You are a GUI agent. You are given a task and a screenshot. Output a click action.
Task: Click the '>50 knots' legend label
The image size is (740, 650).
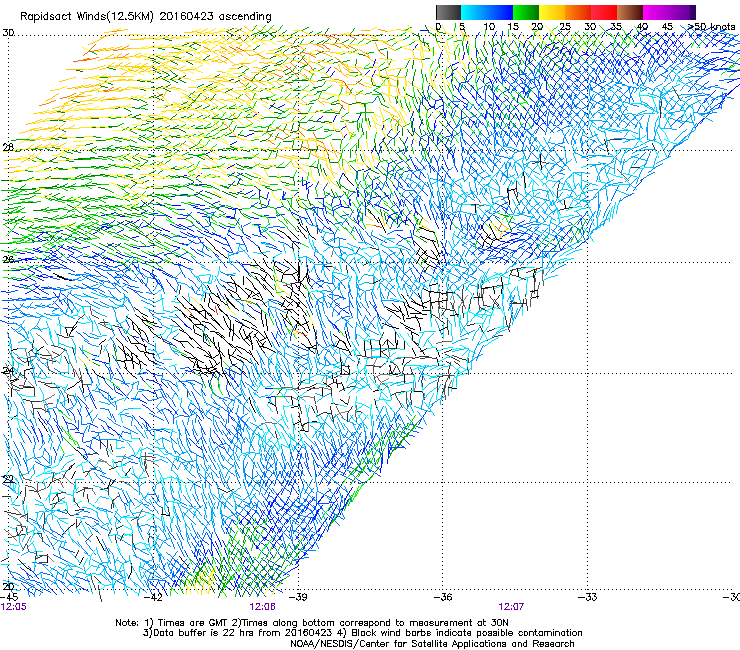(711, 26)
